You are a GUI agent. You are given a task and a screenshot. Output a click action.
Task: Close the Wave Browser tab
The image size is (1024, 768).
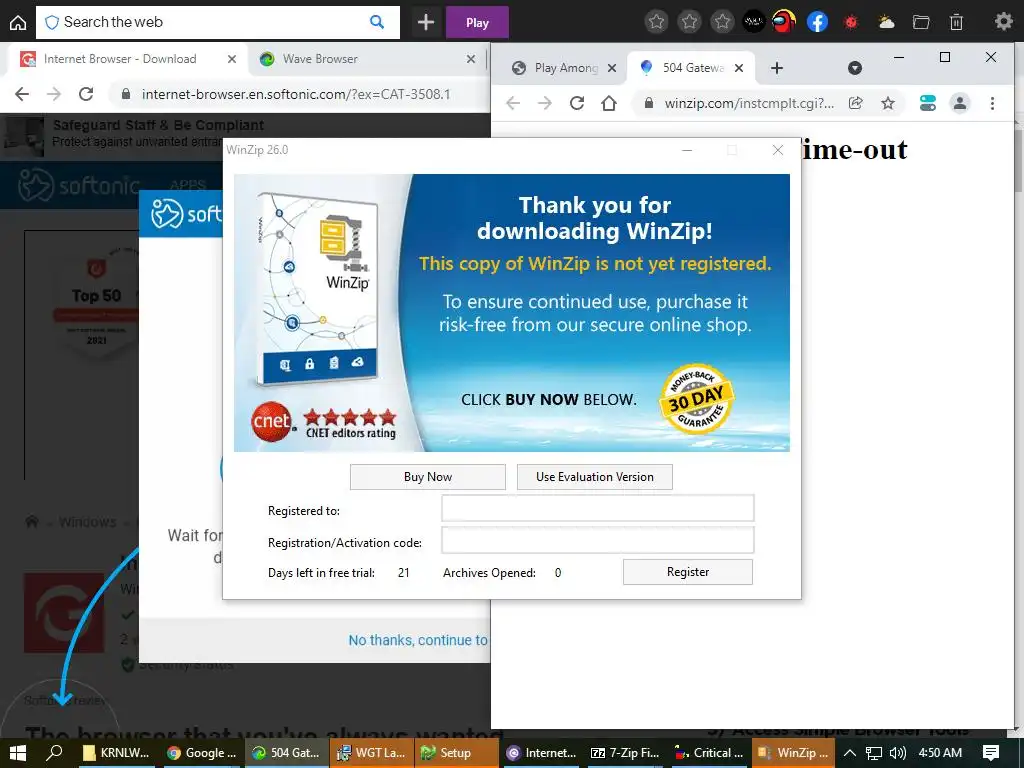pos(471,59)
